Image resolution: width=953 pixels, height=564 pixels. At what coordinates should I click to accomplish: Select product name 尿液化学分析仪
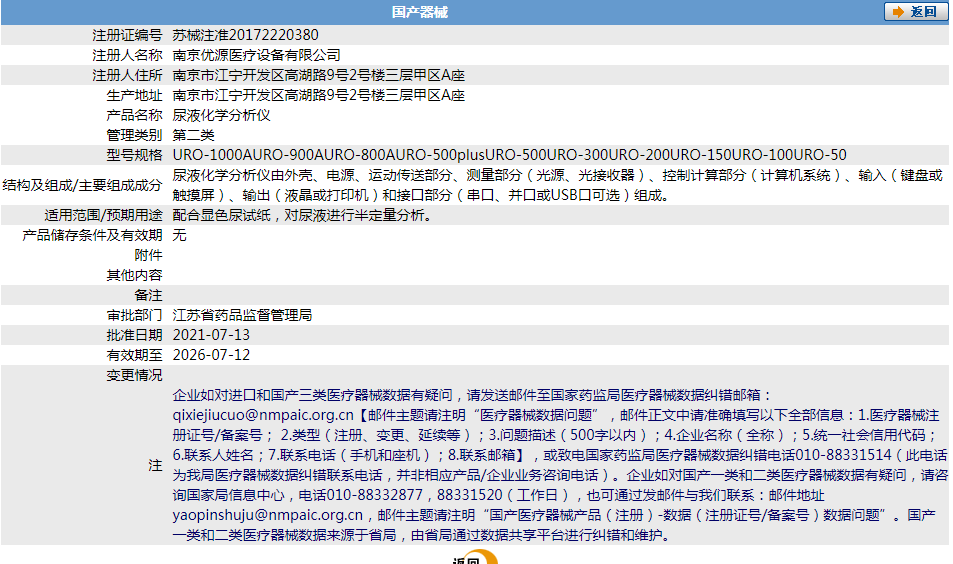coord(221,115)
